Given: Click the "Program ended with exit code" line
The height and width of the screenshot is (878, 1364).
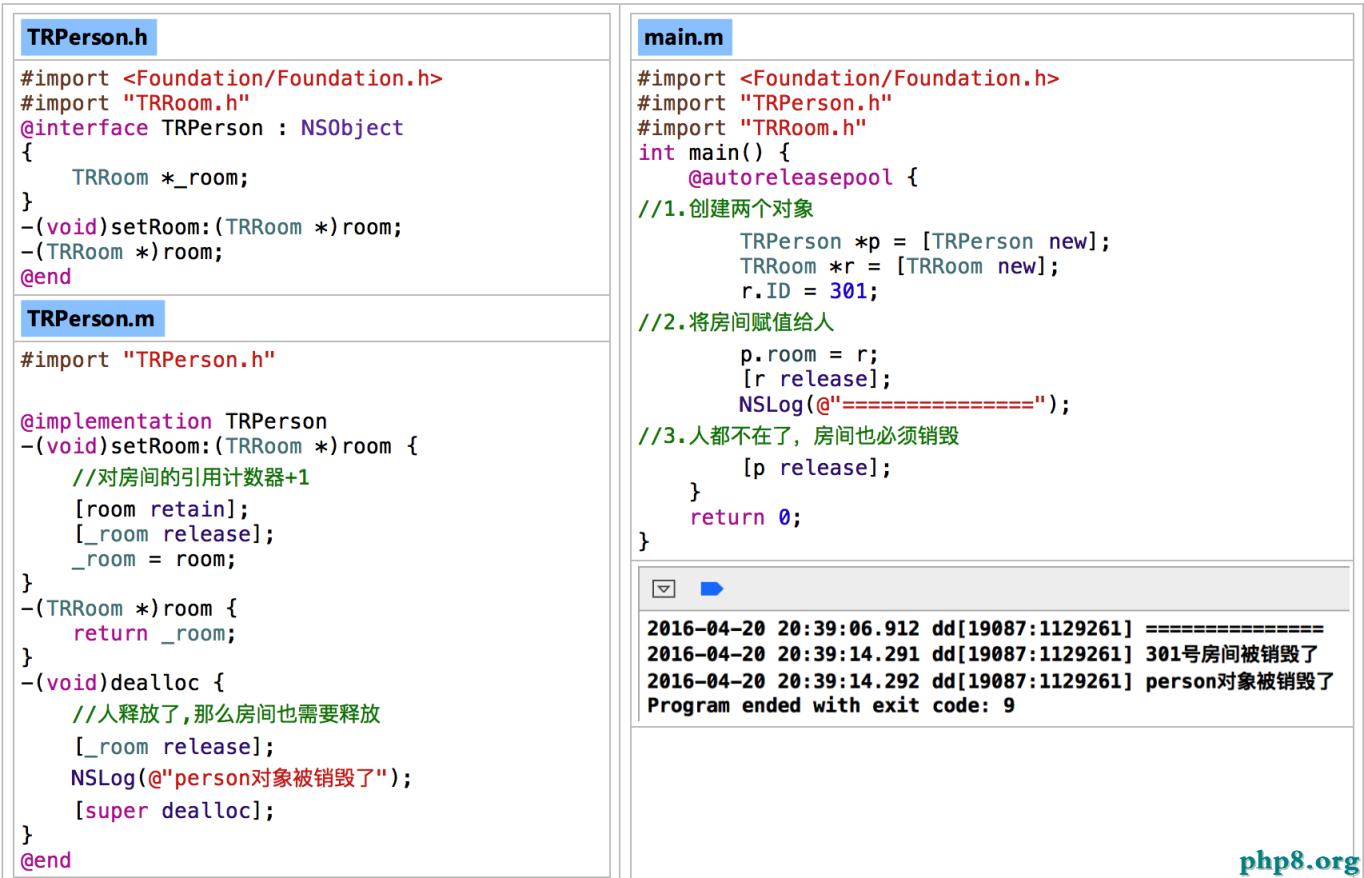Looking at the screenshot, I should point(830,706).
